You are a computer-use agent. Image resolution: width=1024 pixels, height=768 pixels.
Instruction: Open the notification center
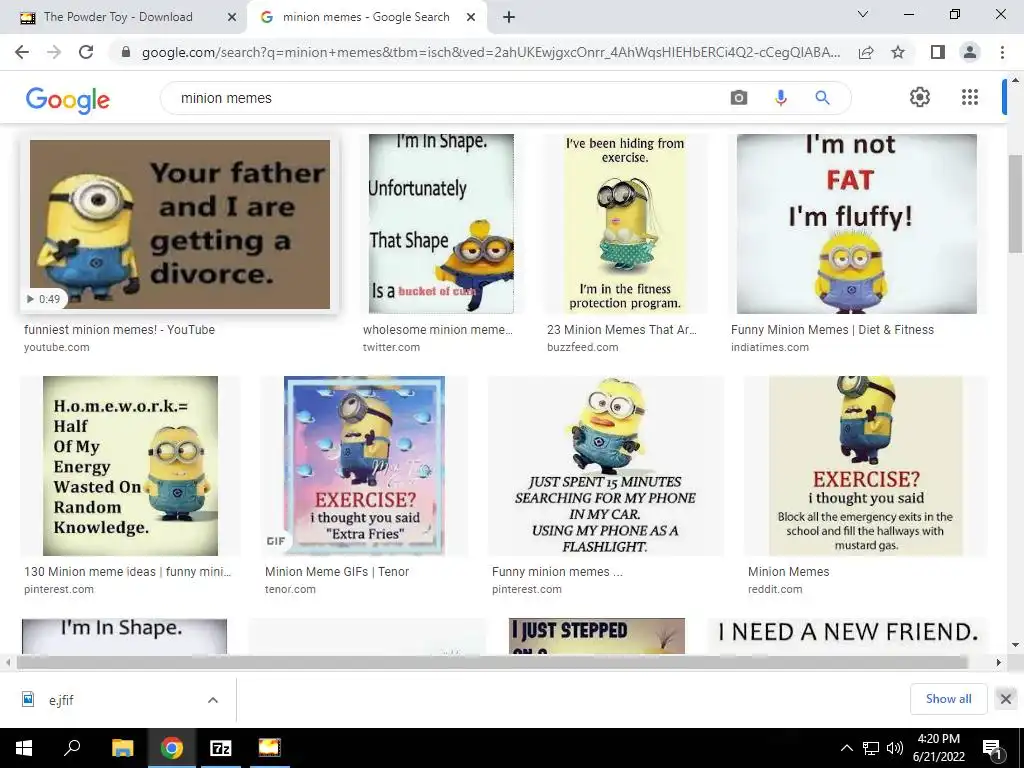click(x=991, y=748)
